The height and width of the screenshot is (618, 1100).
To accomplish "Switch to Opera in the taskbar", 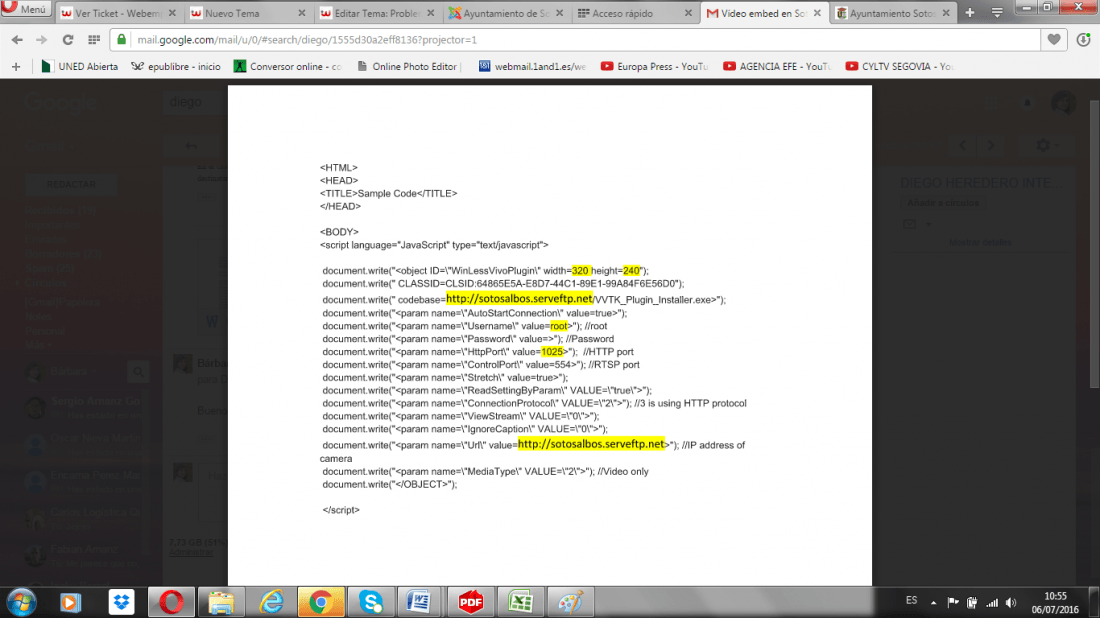I will tap(170, 603).
